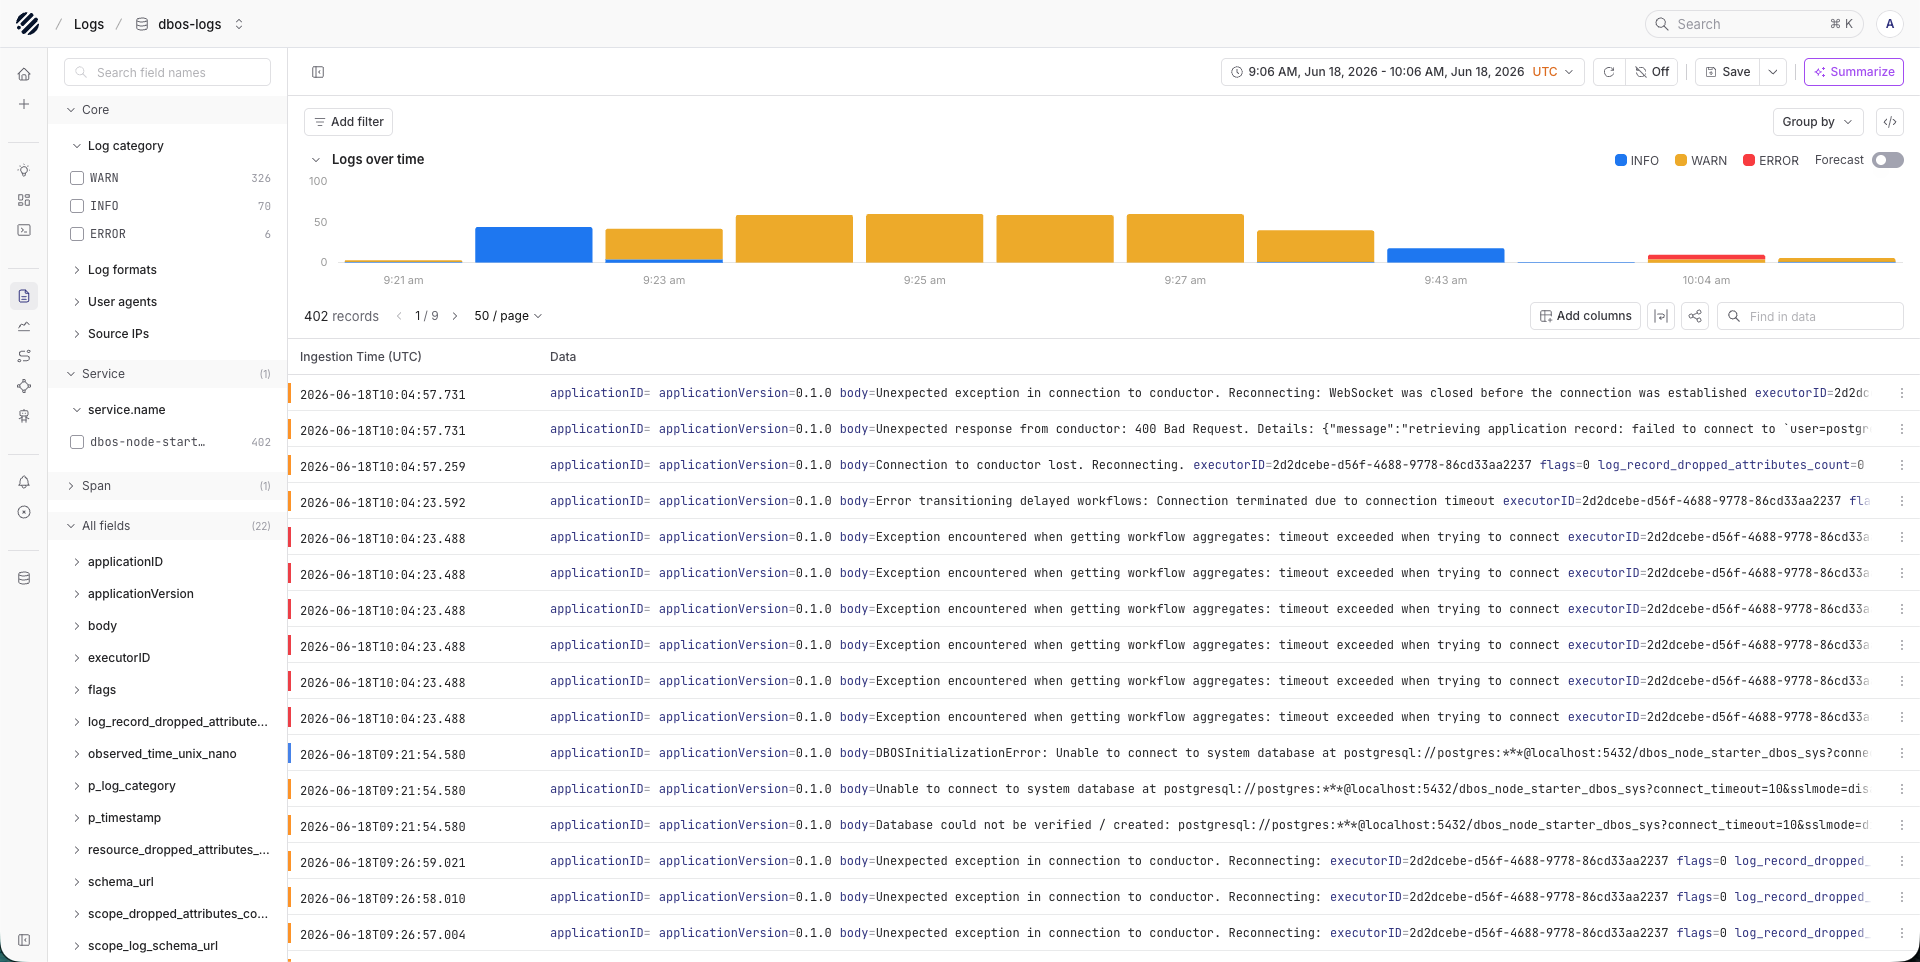
Task: Open the lightbulb insights sidebar icon
Action: (24, 171)
